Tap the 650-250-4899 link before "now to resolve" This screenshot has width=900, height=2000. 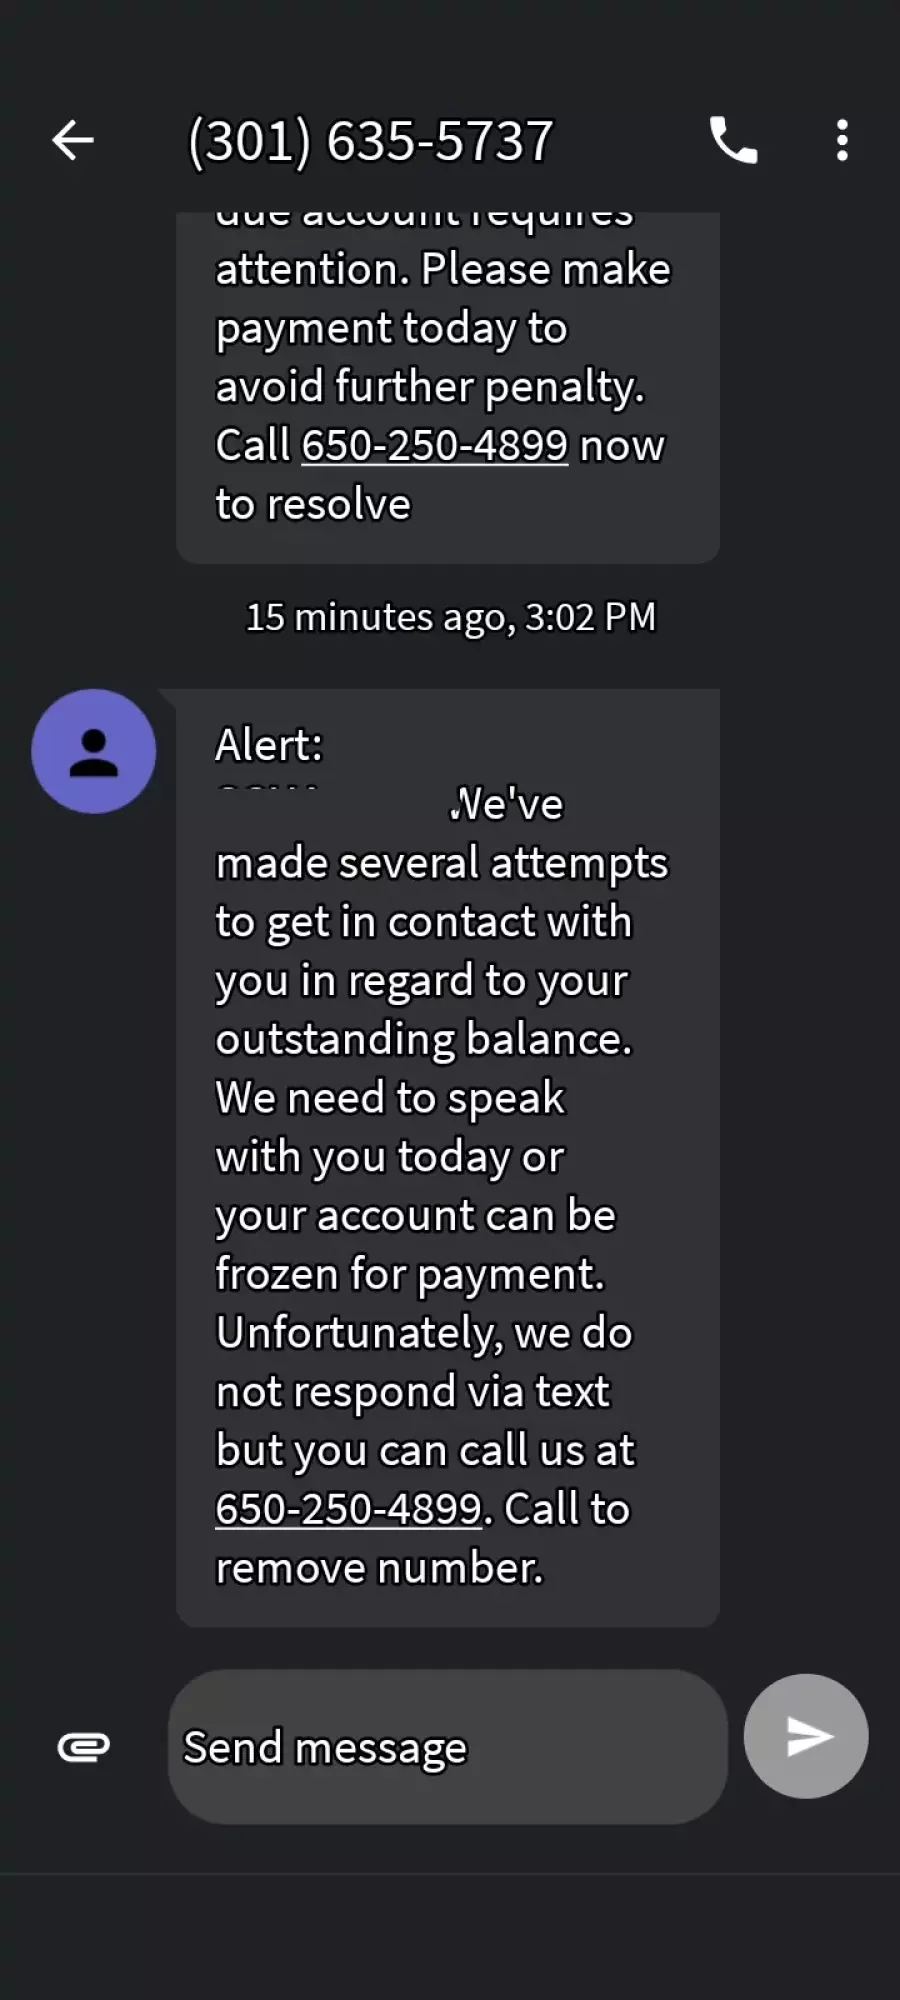(x=435, y=445)
